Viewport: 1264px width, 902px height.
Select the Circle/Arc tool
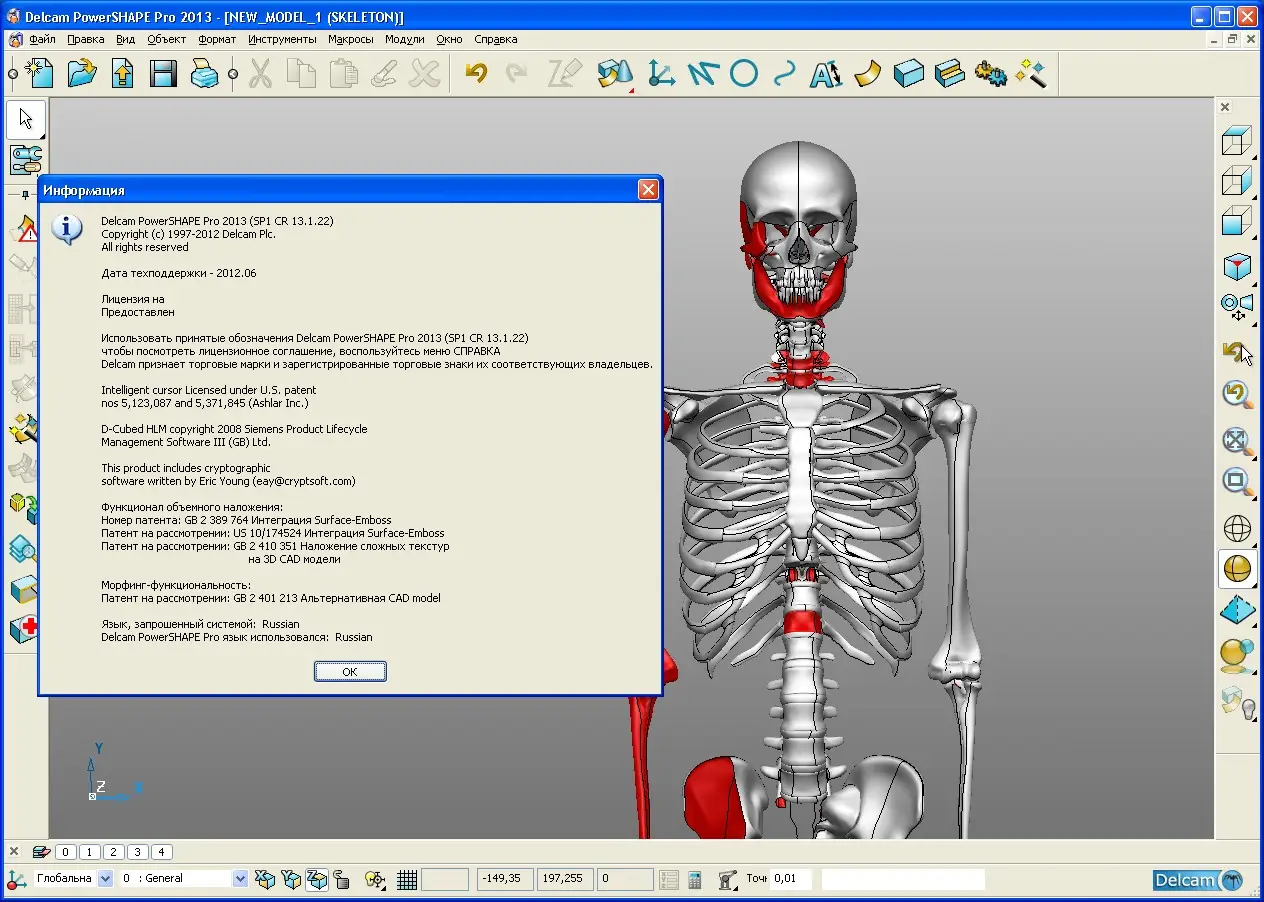pyautogui.click(x=743, y=74)
